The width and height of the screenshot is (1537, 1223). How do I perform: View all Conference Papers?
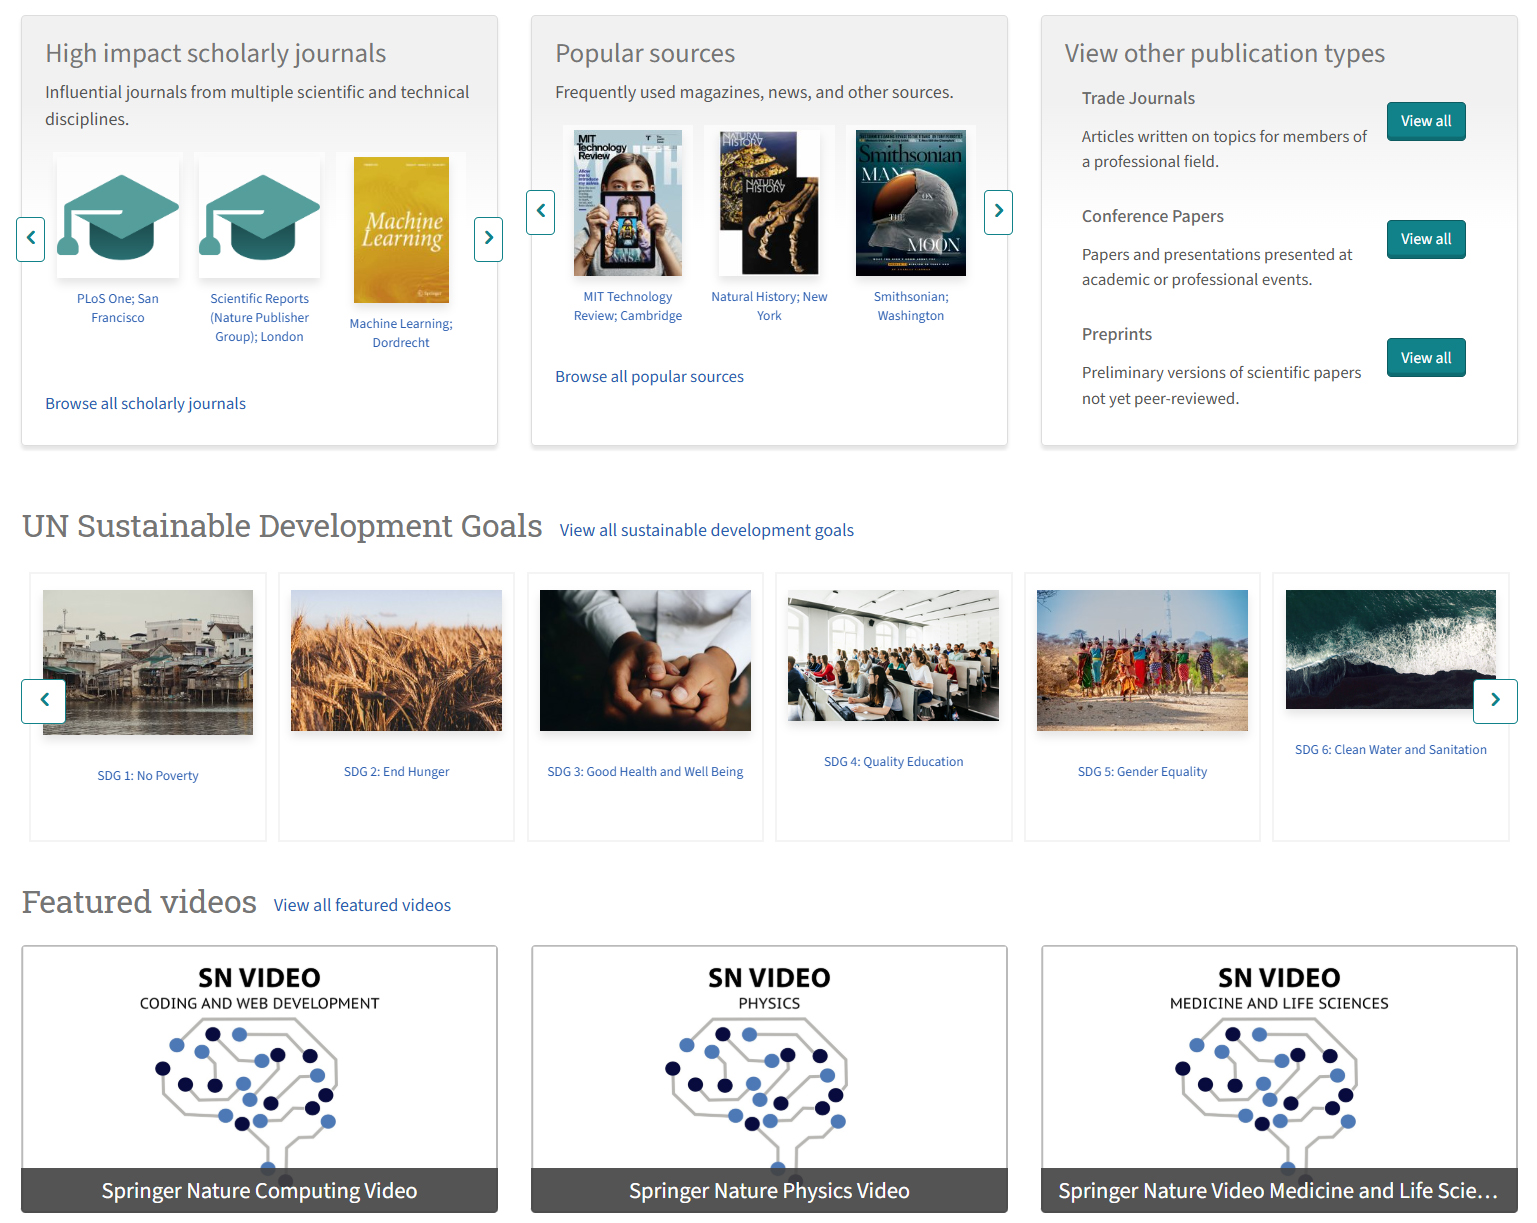1426,239
